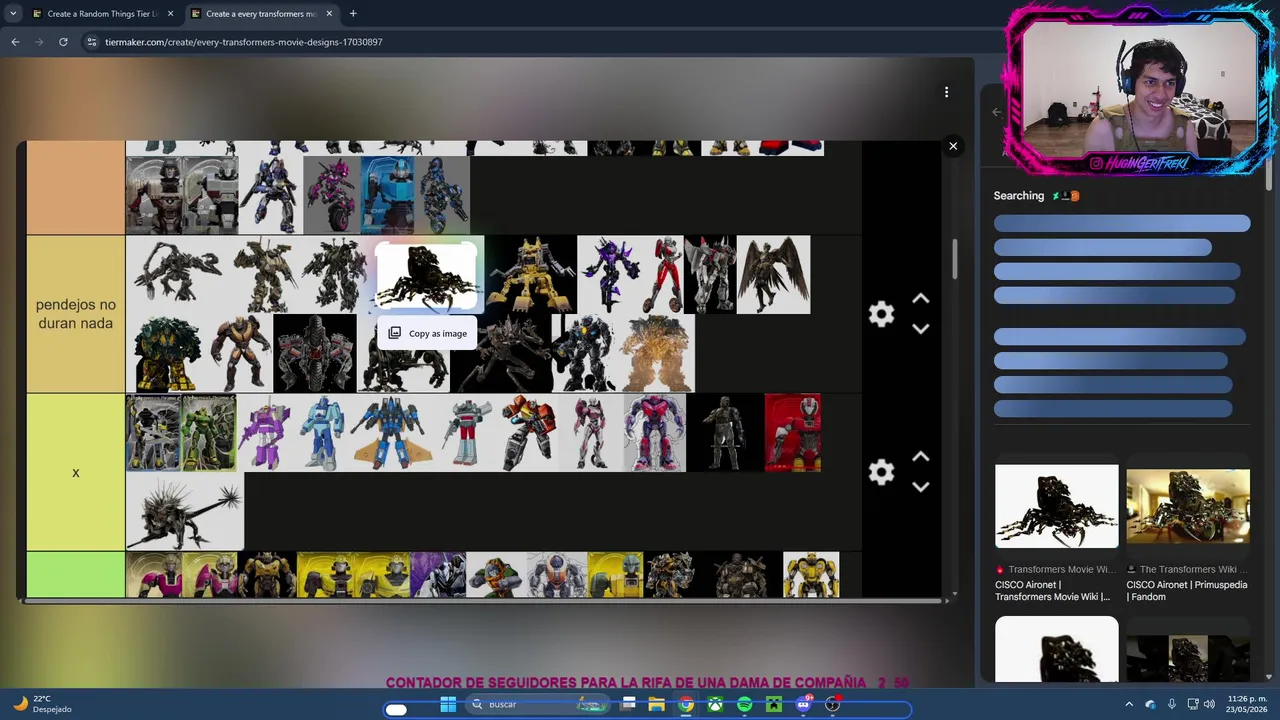Open CISCO Aironet Primuspedia Fandom result
Screen dimensions: 1280x720
pos(1188,533)
